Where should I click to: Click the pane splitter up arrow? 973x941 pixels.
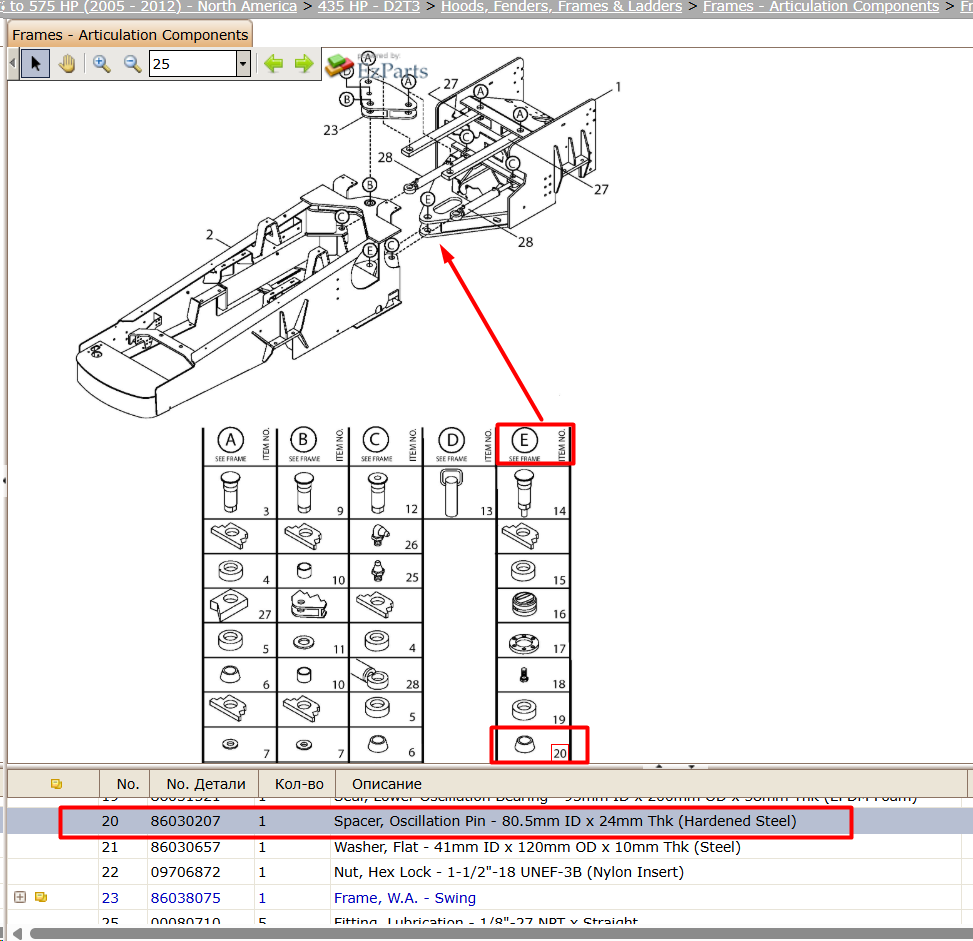[x=659, y=766]
